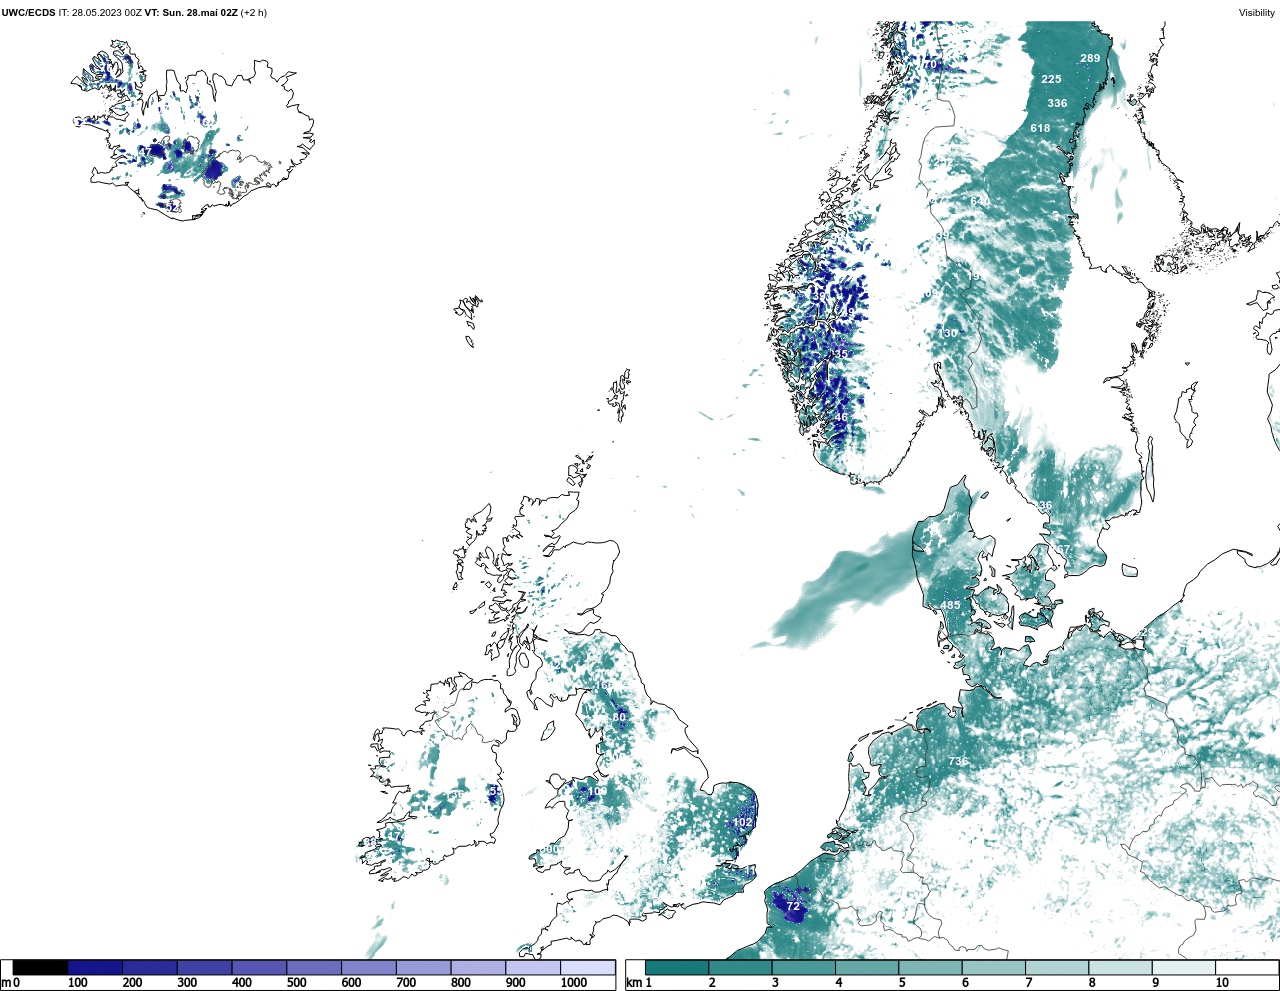The height and width of the screenshot is (991, 1280).
Task: Click the '1000' legend tick label
Action: point(574,983)
